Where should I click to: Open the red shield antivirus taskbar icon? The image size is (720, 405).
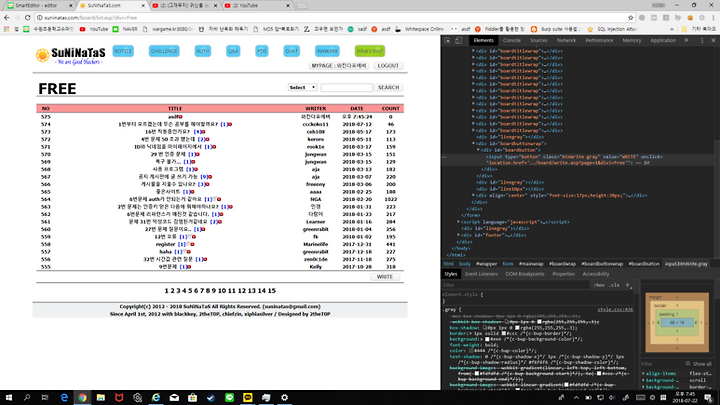(x=119, y=398)
